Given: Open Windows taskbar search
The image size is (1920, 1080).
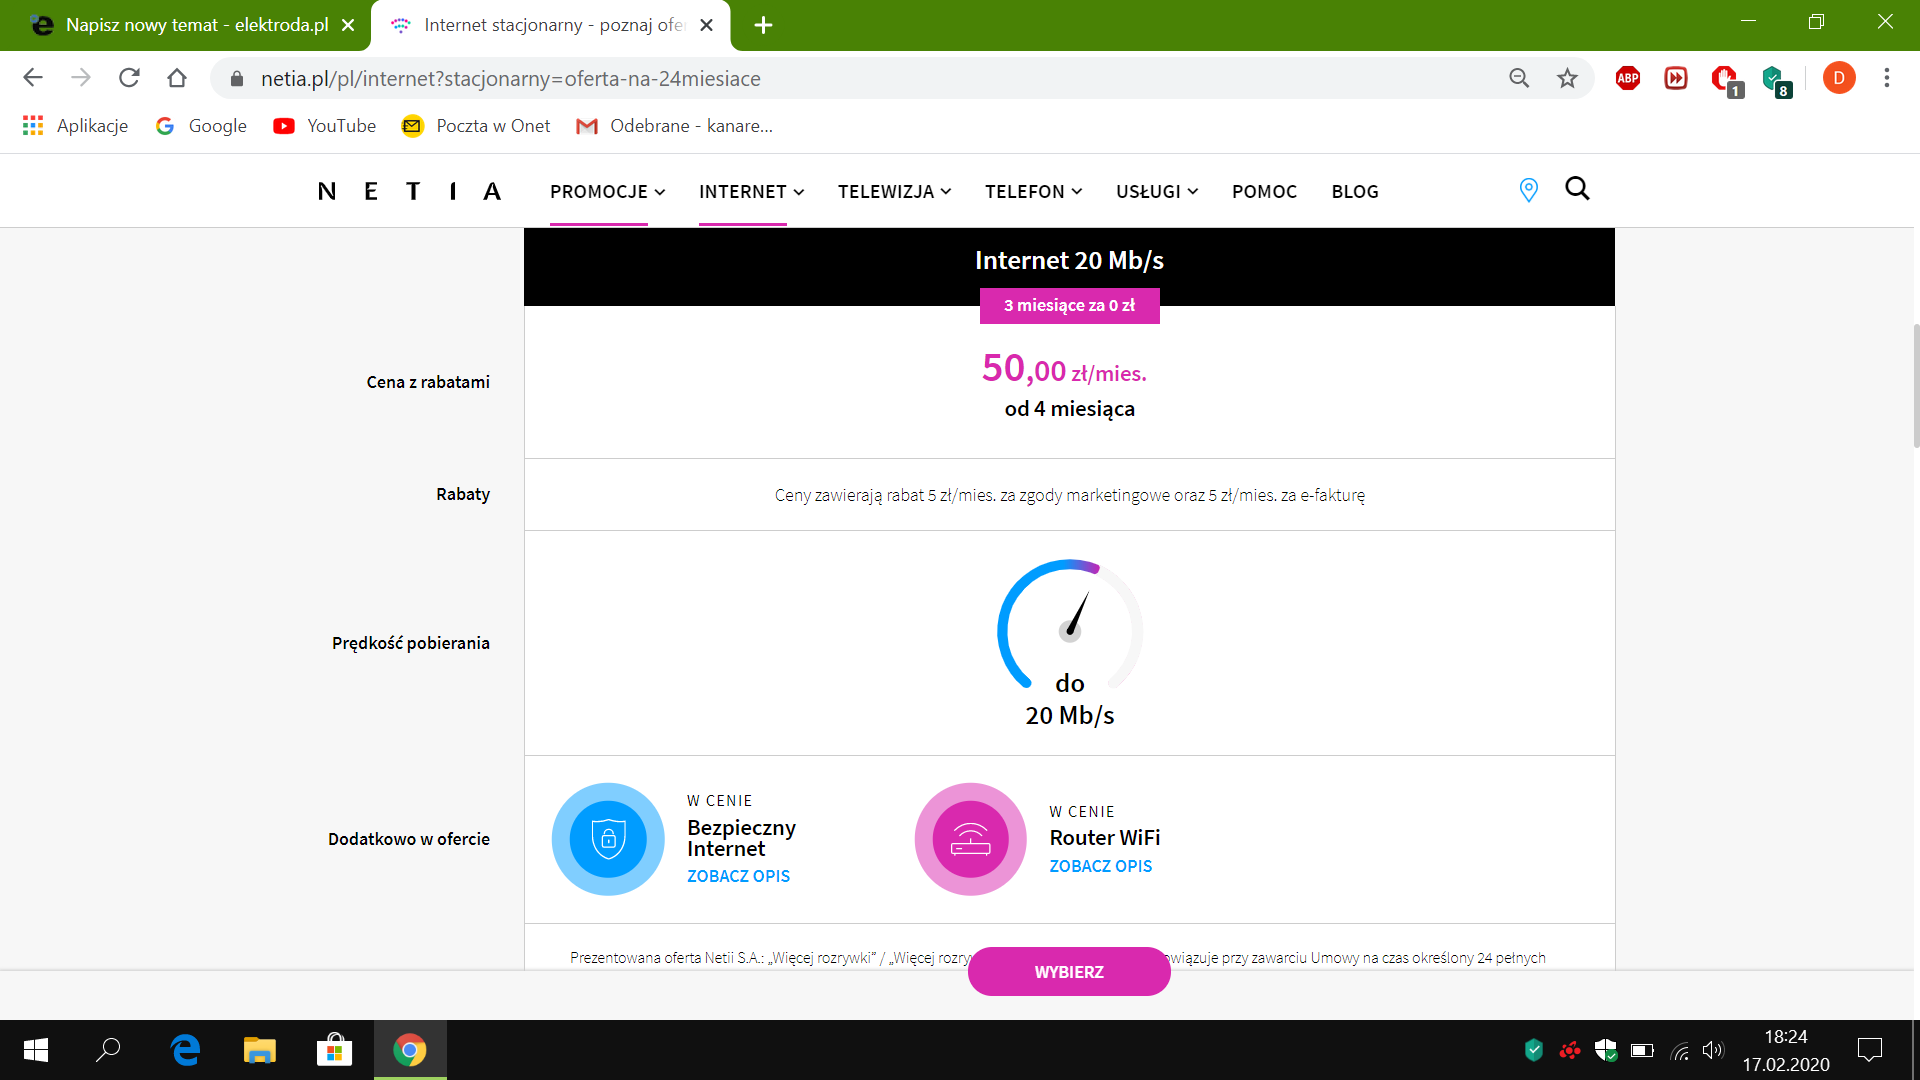Looking at the screenshot, I should coord(108,1050).
